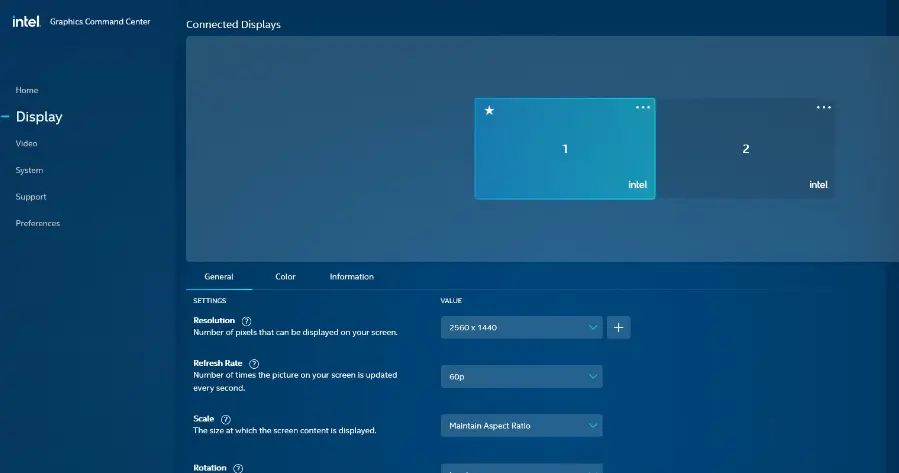Open display 2 three-dot options menu

[824, 107]
